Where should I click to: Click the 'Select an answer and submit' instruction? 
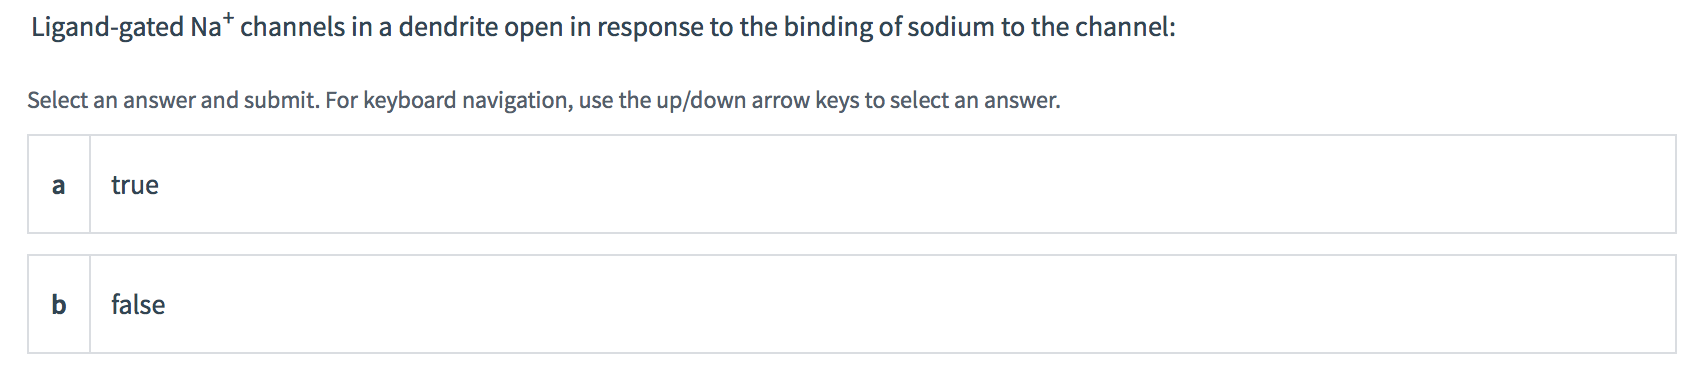click(x=543, y=100)
